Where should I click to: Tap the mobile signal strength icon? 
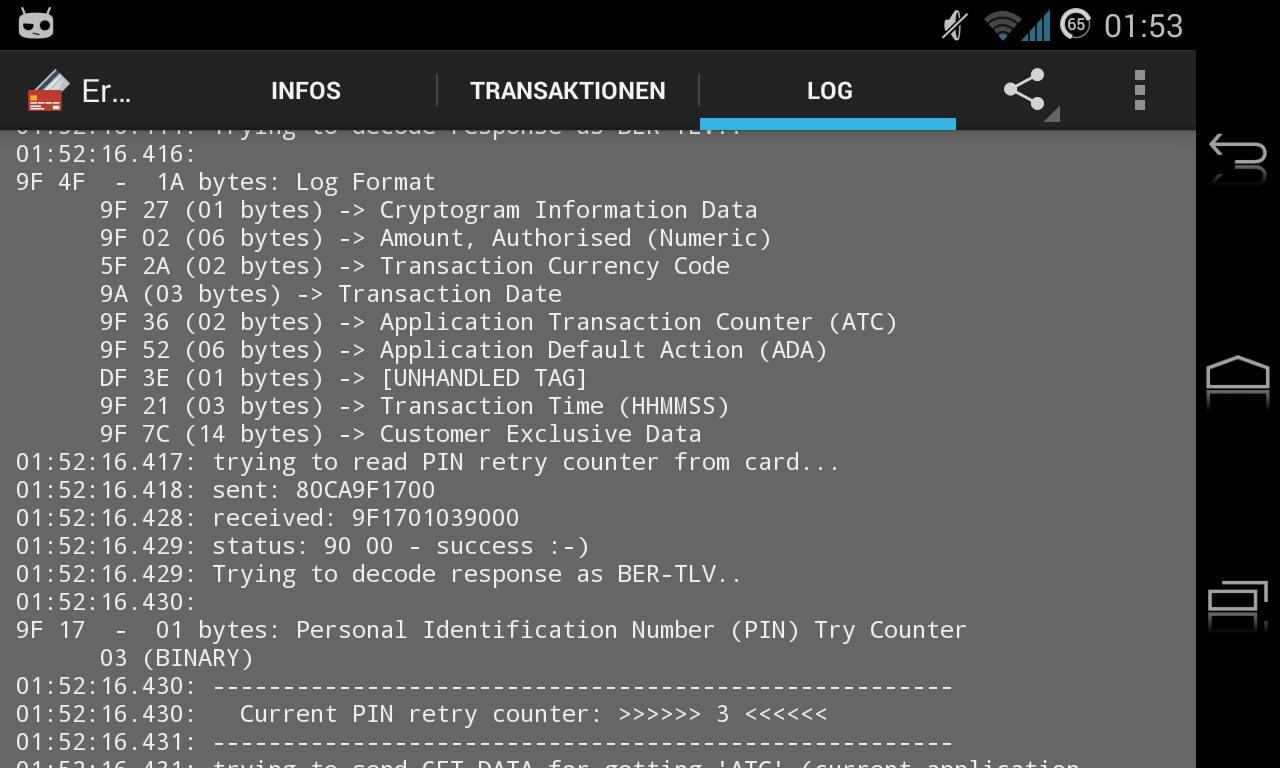[1036, 25]
